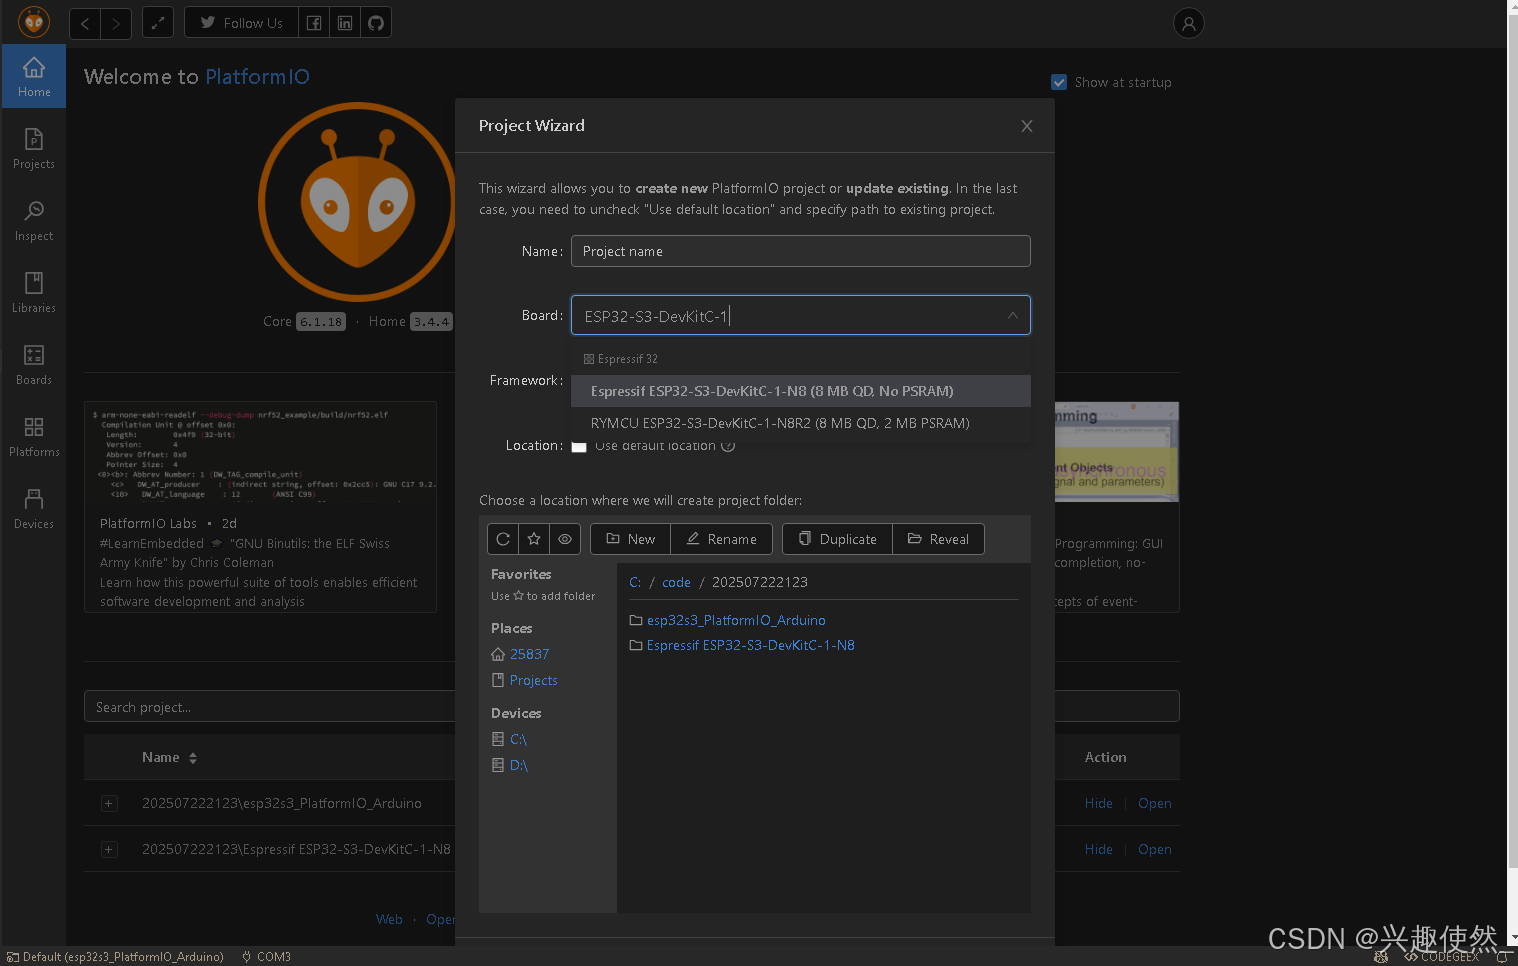Open the Espressif ESP32-S3-DevKitC-1-N8 folder
This screenshot has height=966, width=1518.
pyautogui.click(x=750, y=645)
